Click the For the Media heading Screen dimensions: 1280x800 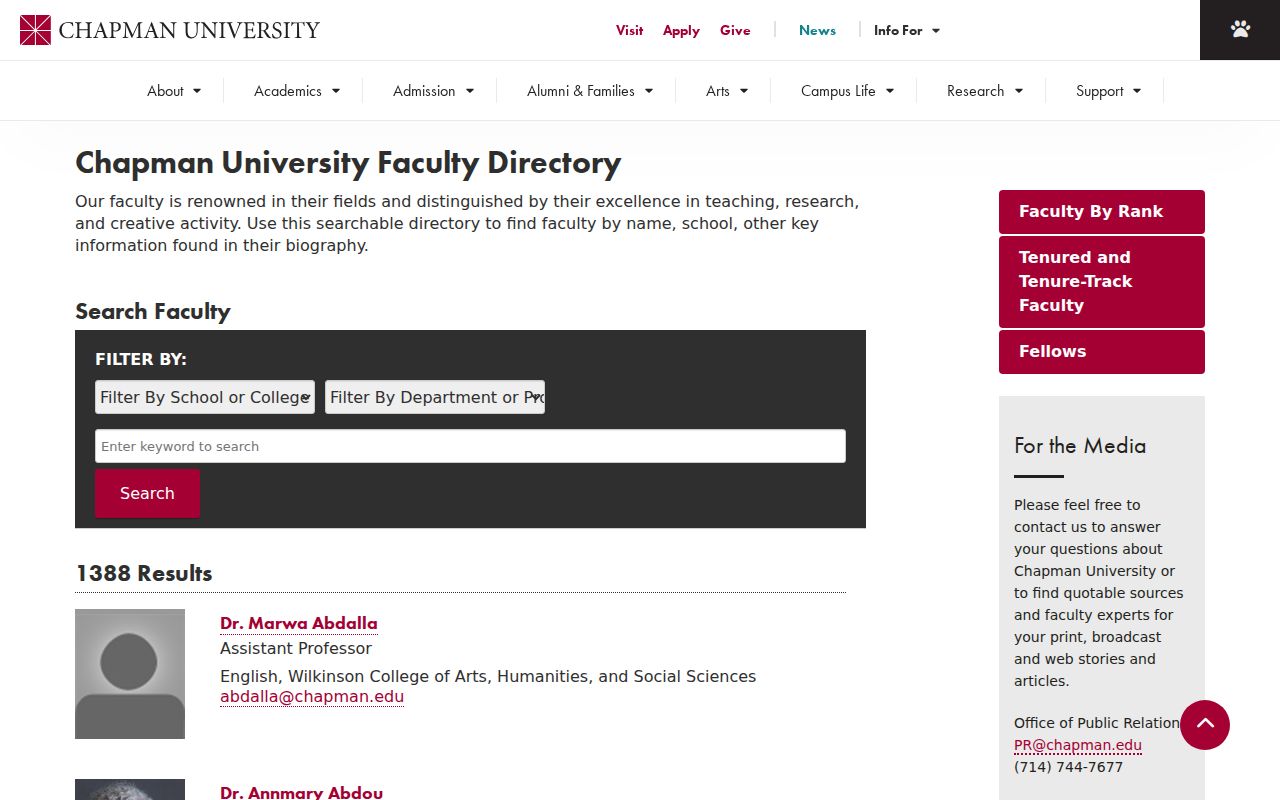[x=1080, y=445]
